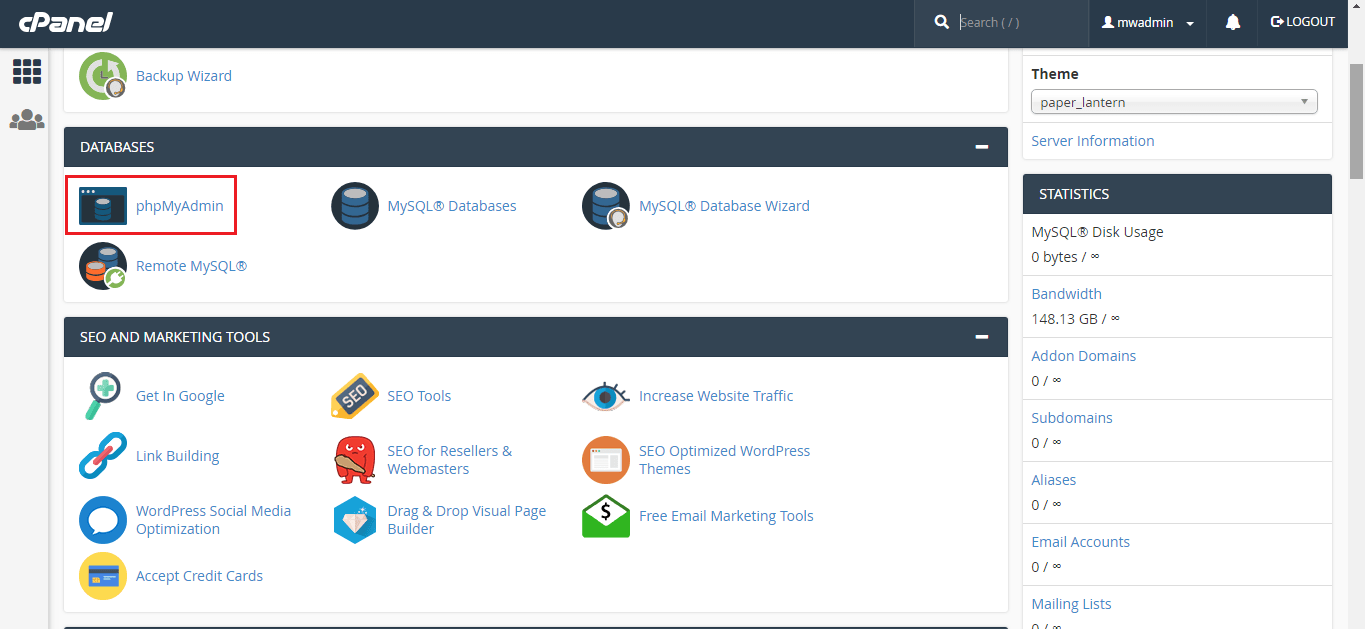Open the notifications bell icon
The image size is (1365, 629).
[1233, 22]
